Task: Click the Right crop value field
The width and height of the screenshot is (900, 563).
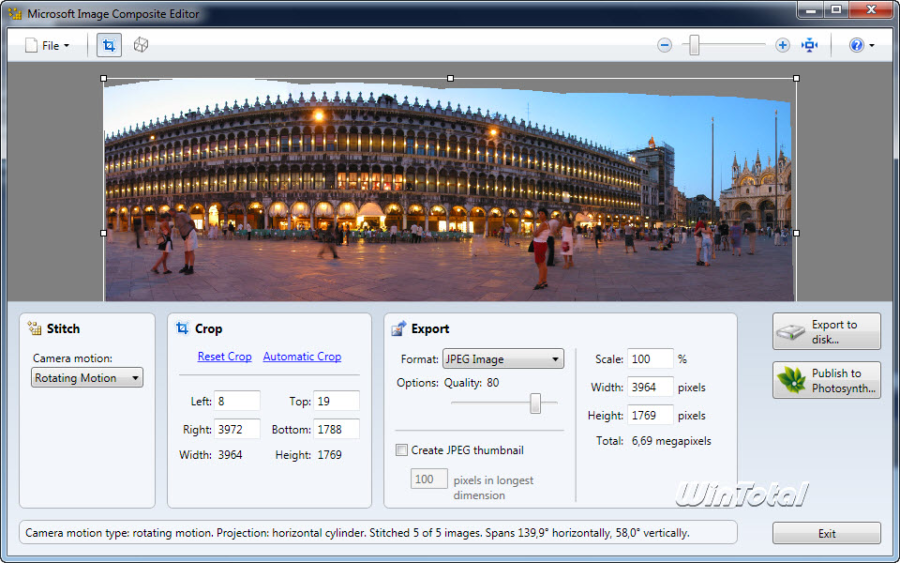Action: 237,429
